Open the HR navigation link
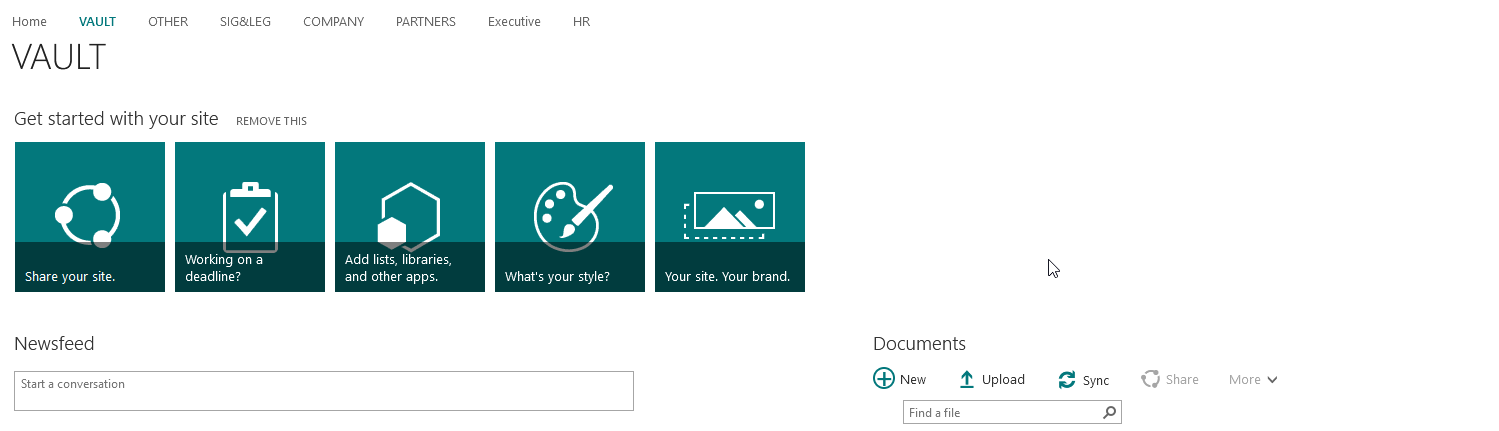The image size is (1499, 431). (x=581, y=21)
